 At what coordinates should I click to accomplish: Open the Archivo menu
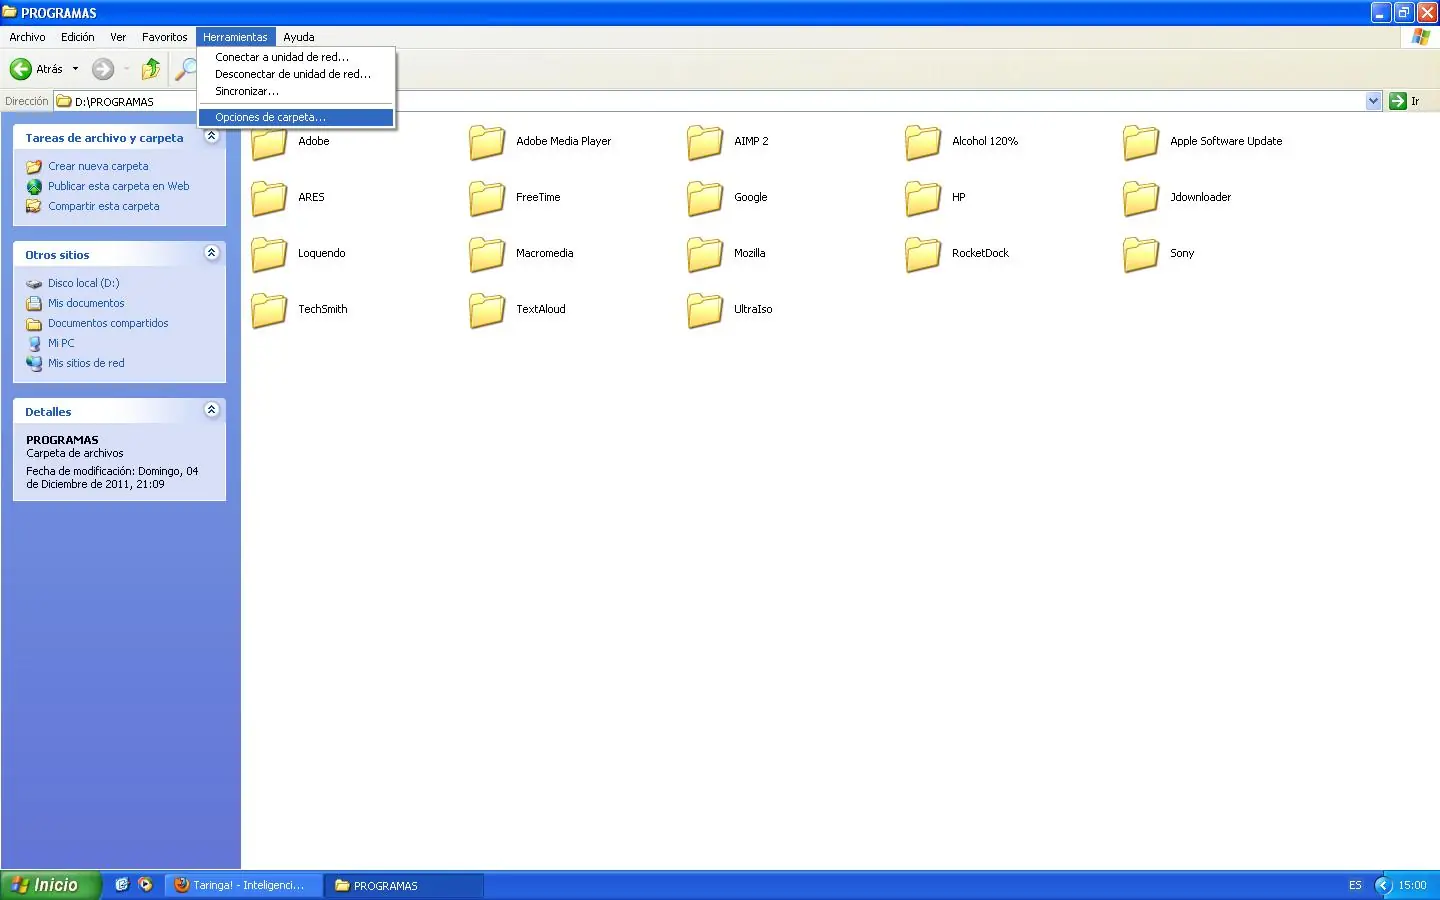click(27, 37)
